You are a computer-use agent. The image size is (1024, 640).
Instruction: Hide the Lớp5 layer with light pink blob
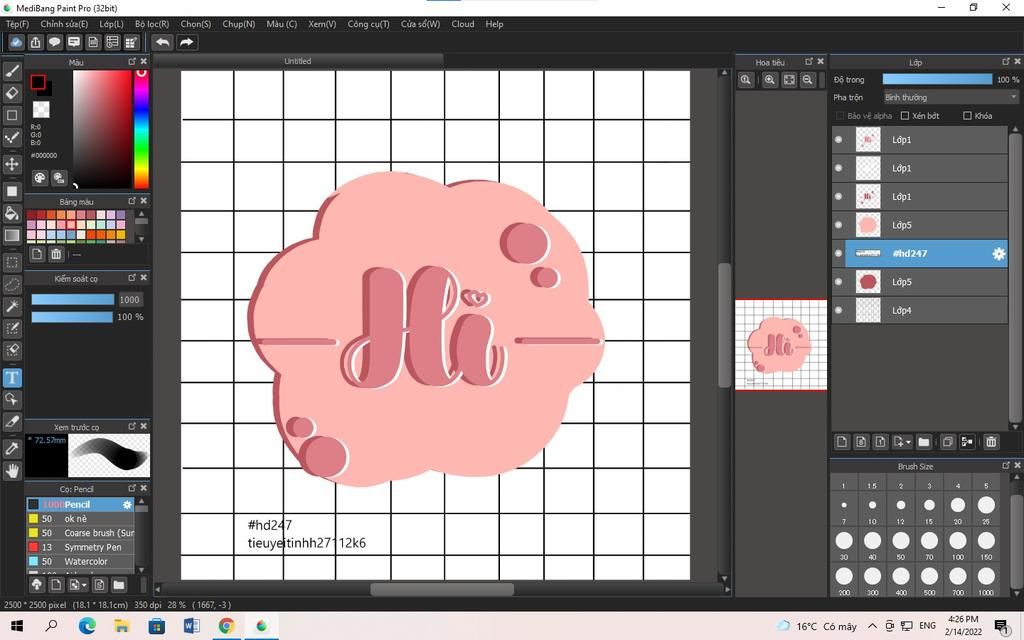point(839,225)
